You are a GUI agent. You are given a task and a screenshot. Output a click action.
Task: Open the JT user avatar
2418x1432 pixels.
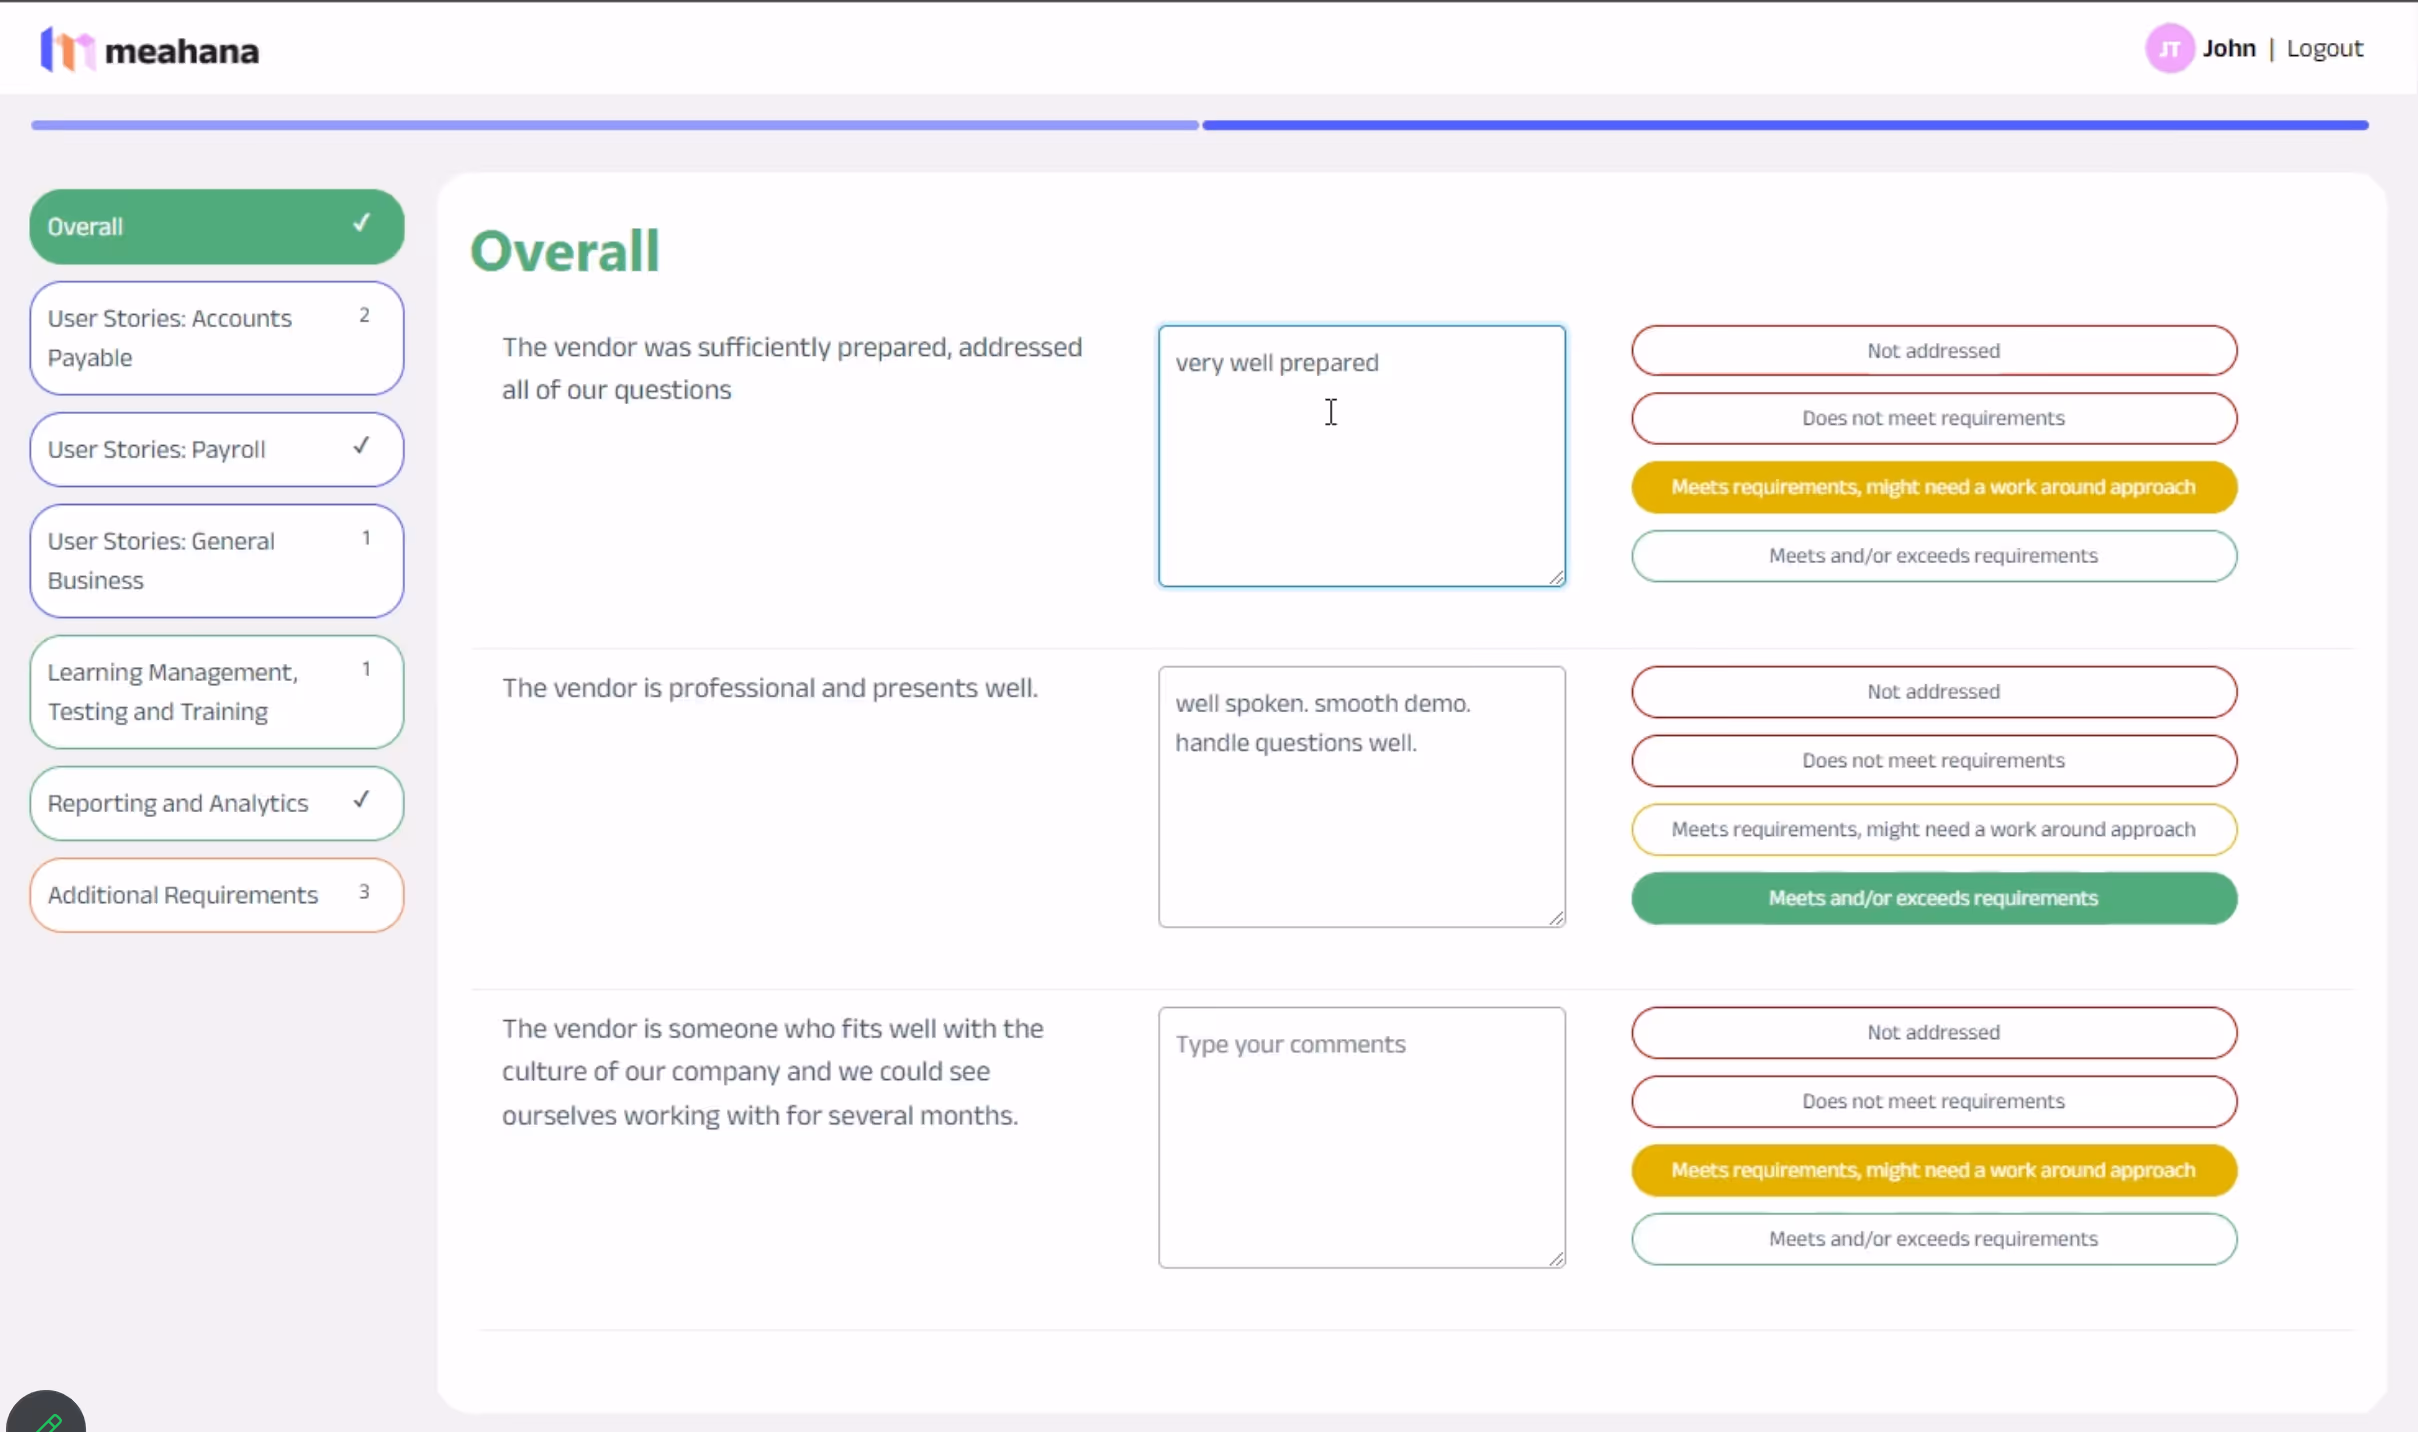click(x=2169, y=48)
